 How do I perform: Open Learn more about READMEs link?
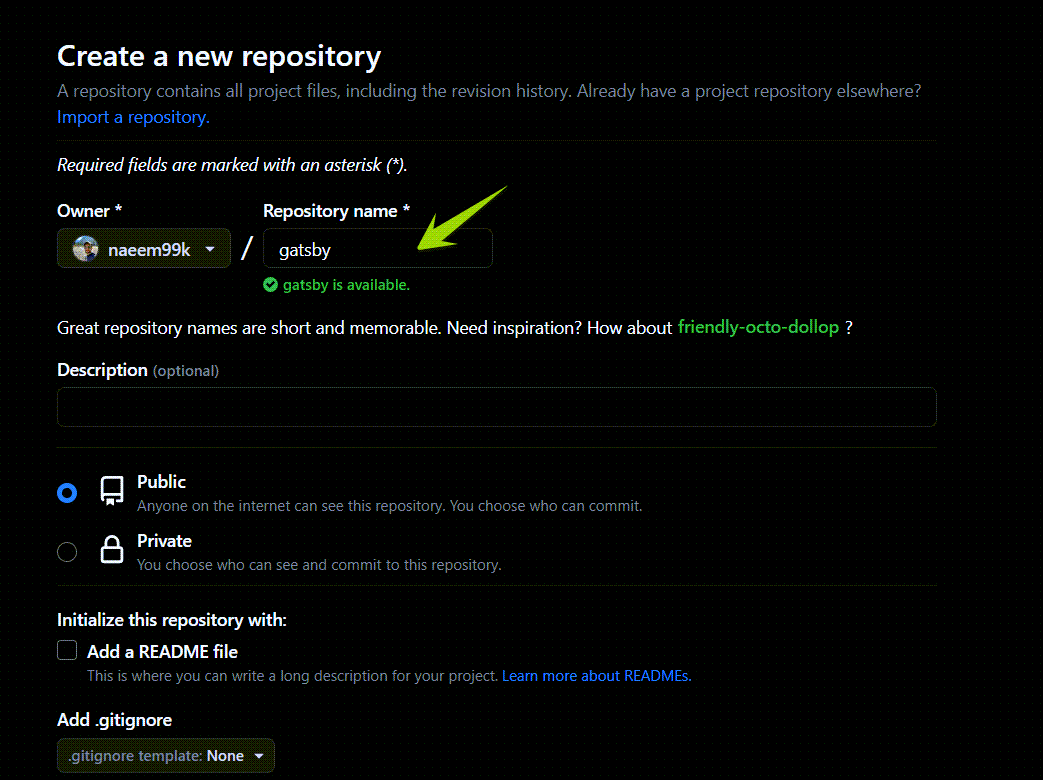click(597, 676)
